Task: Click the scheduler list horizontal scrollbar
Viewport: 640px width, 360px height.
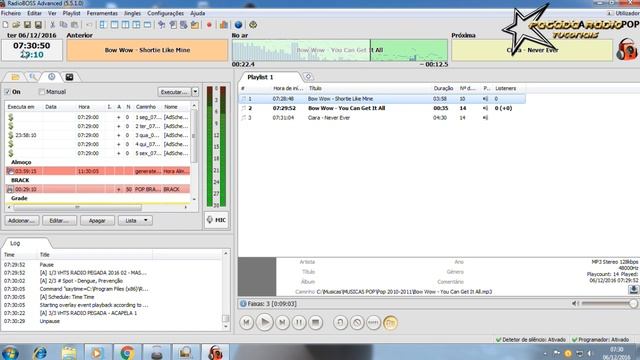Action: click(78, 207)
